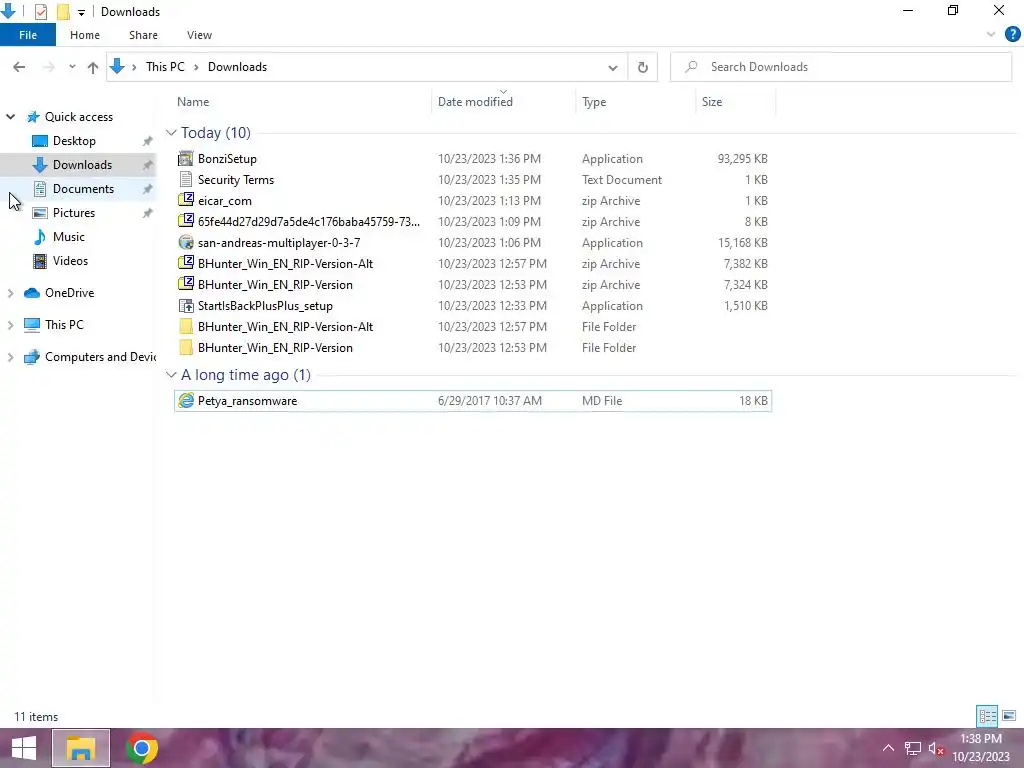
Task: Refresh the Downloads folder view
Action: pyautogui.click(x=643, y=67)
